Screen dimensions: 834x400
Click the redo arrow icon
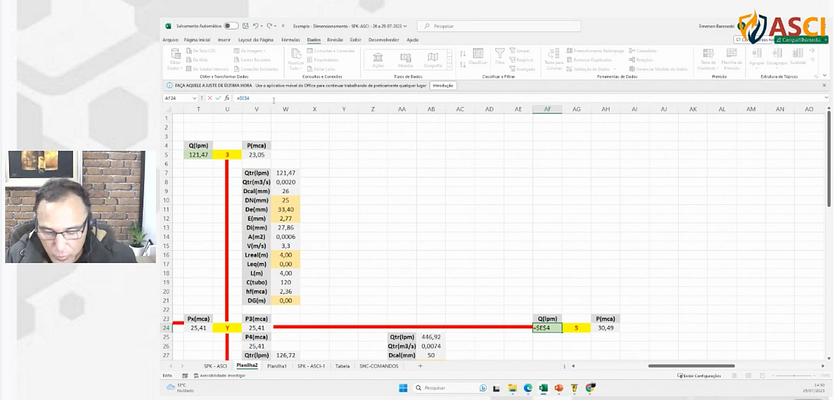pyautogui.click(x=270, y=26)
